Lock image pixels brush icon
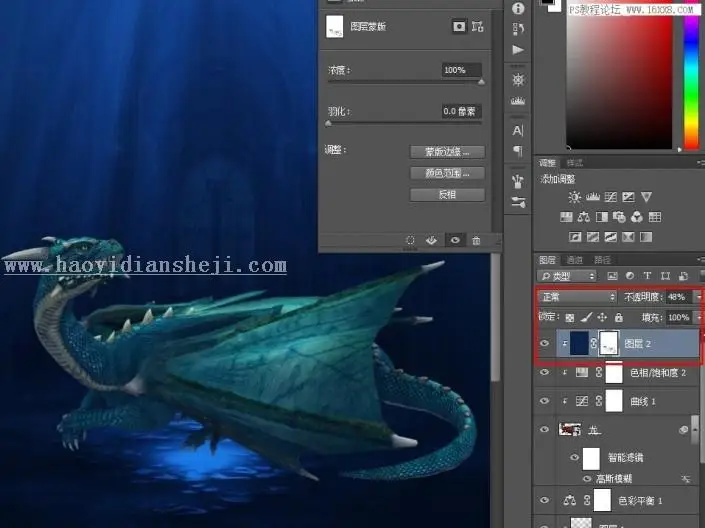 pyautogui.click(x=586, y=318)
